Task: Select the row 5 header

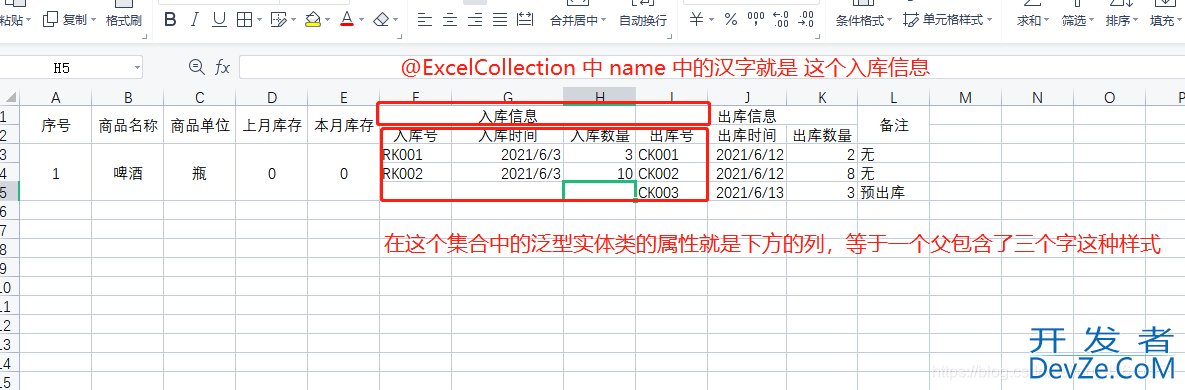Action: click(x=9, y=192)
